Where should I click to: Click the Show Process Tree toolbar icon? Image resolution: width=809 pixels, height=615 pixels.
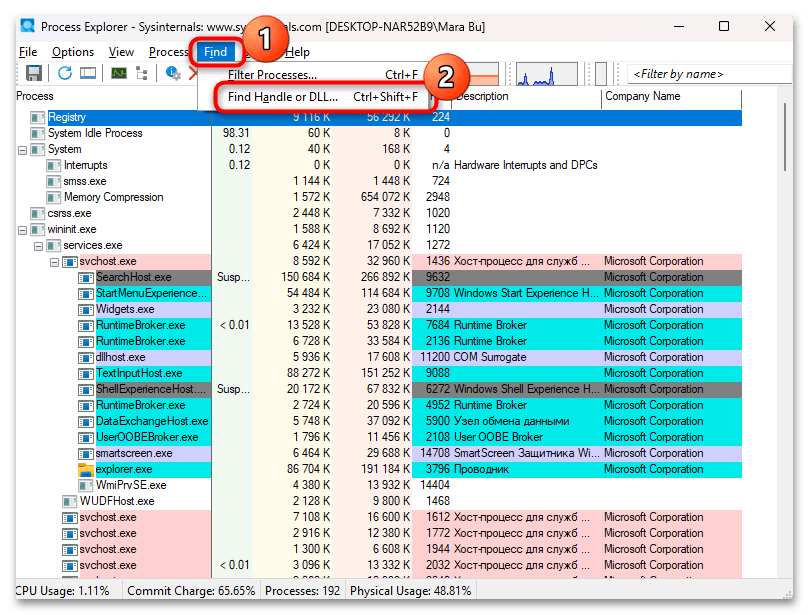pos(142,73)
